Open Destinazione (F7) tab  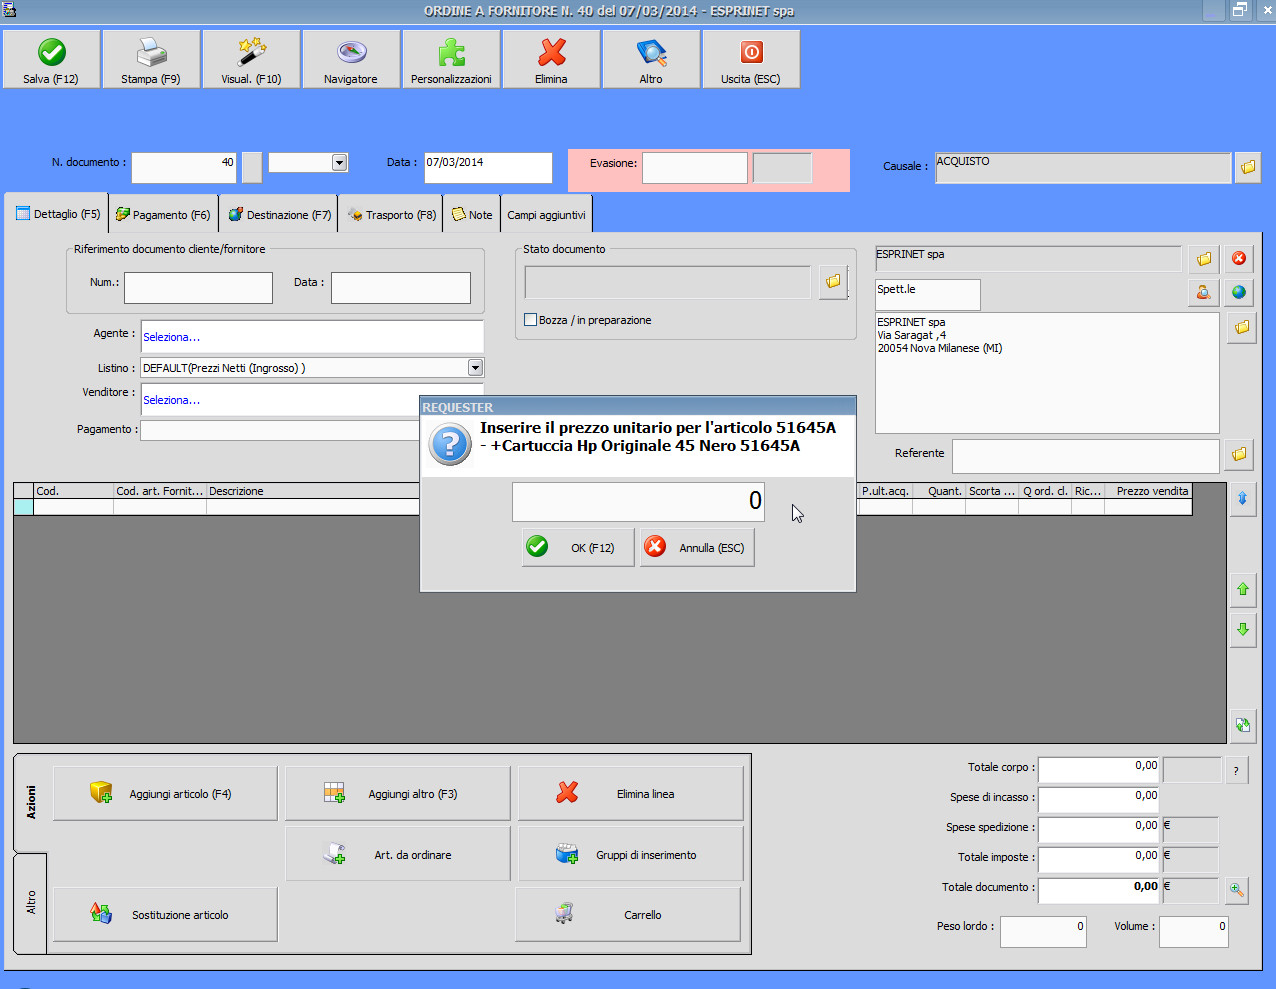[279, 215]
